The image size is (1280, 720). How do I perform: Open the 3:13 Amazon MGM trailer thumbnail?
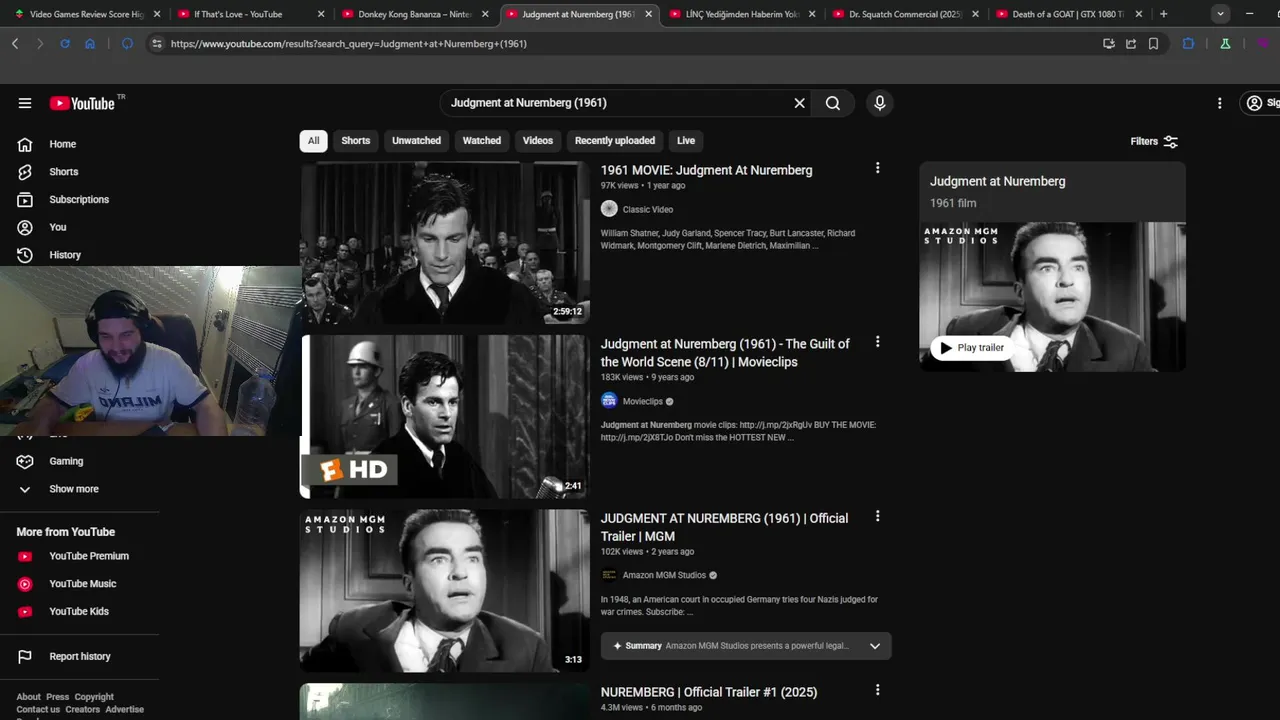pyautogui.click(x=445, y=591)
